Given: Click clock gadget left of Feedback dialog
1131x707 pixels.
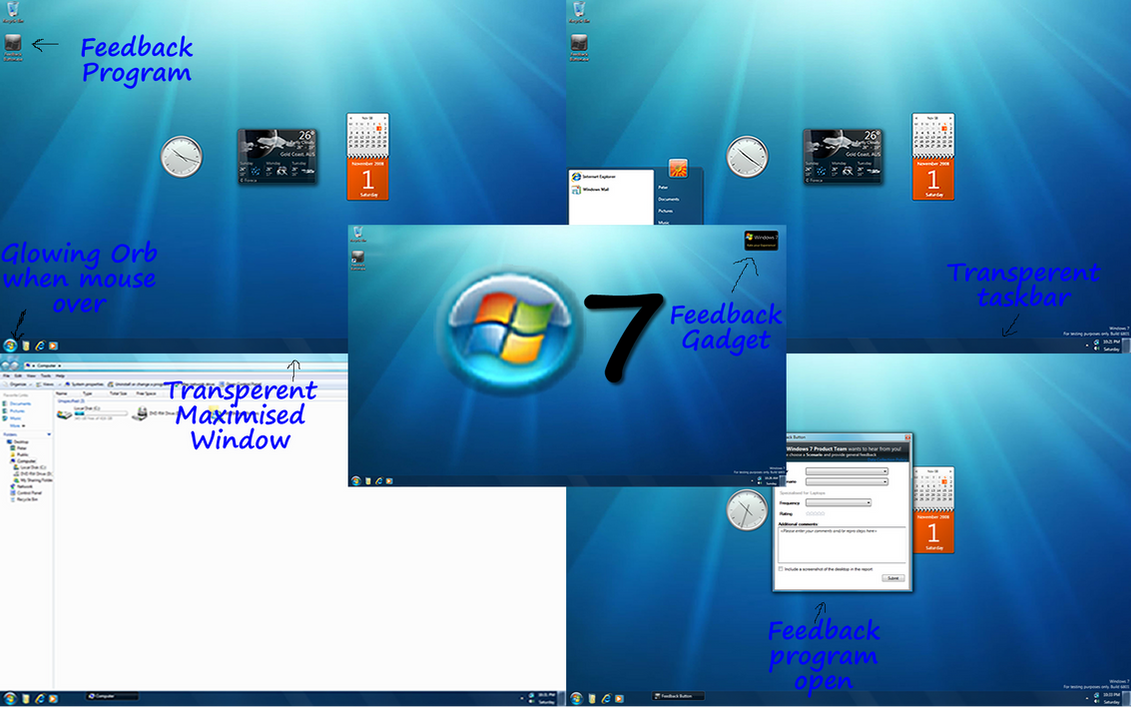Looking at the screenshot, I should (747, 510).
